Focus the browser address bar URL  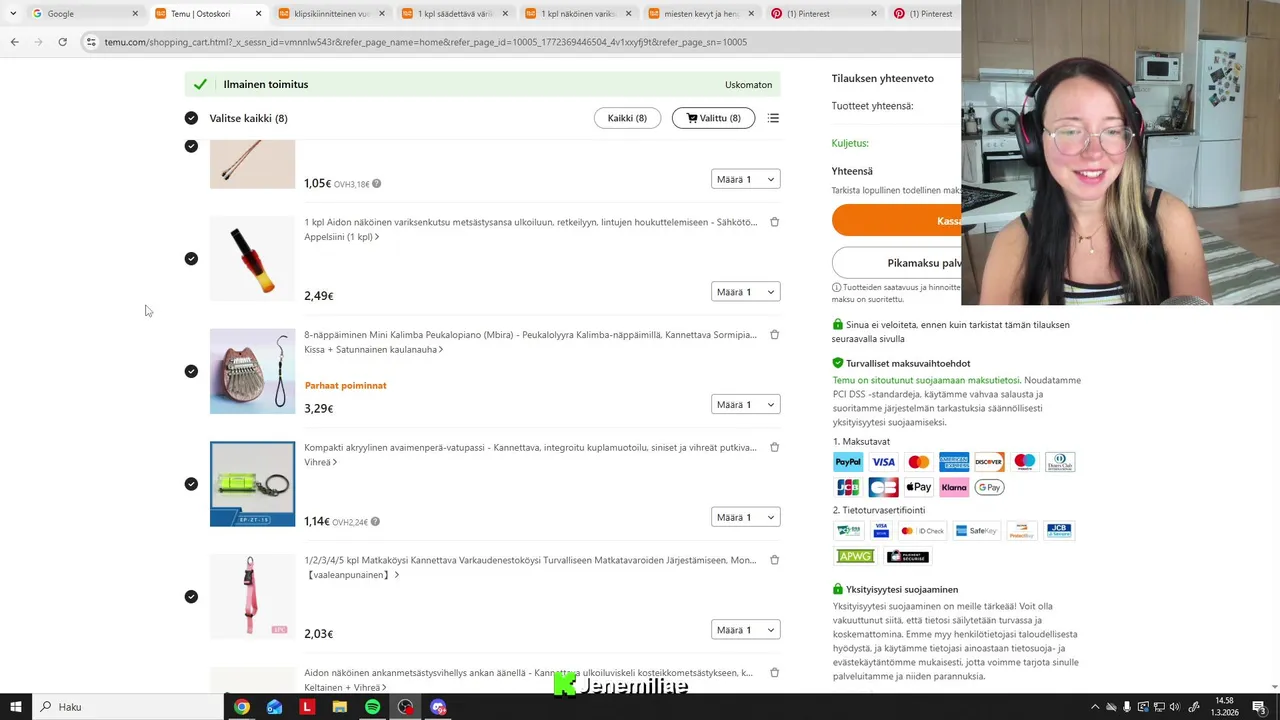425,42
